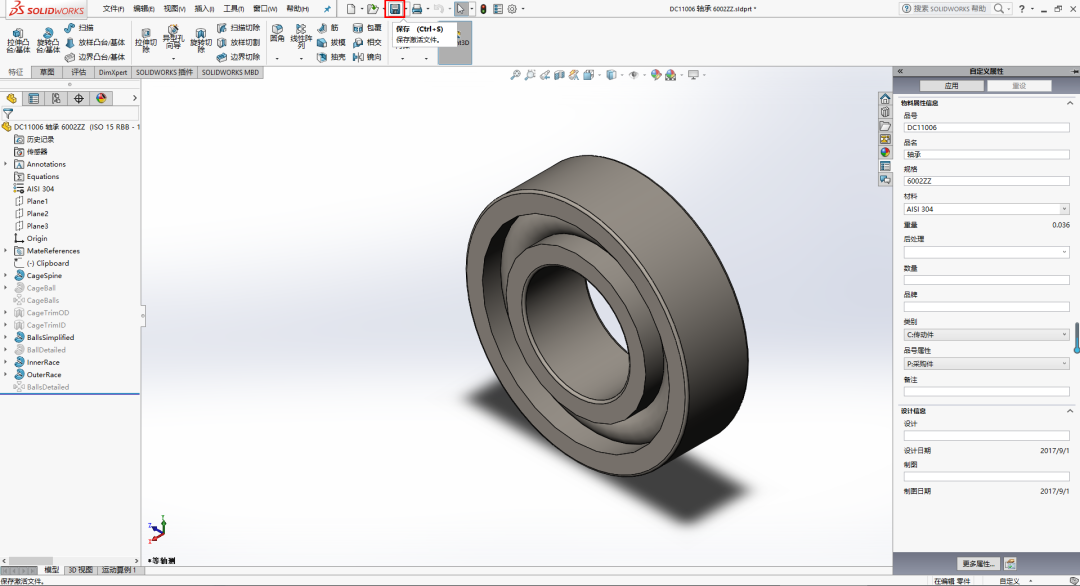Screen dimensions: 1080x586
Task: Select the InnerRace feature in the tree
Action: (43, 362)
